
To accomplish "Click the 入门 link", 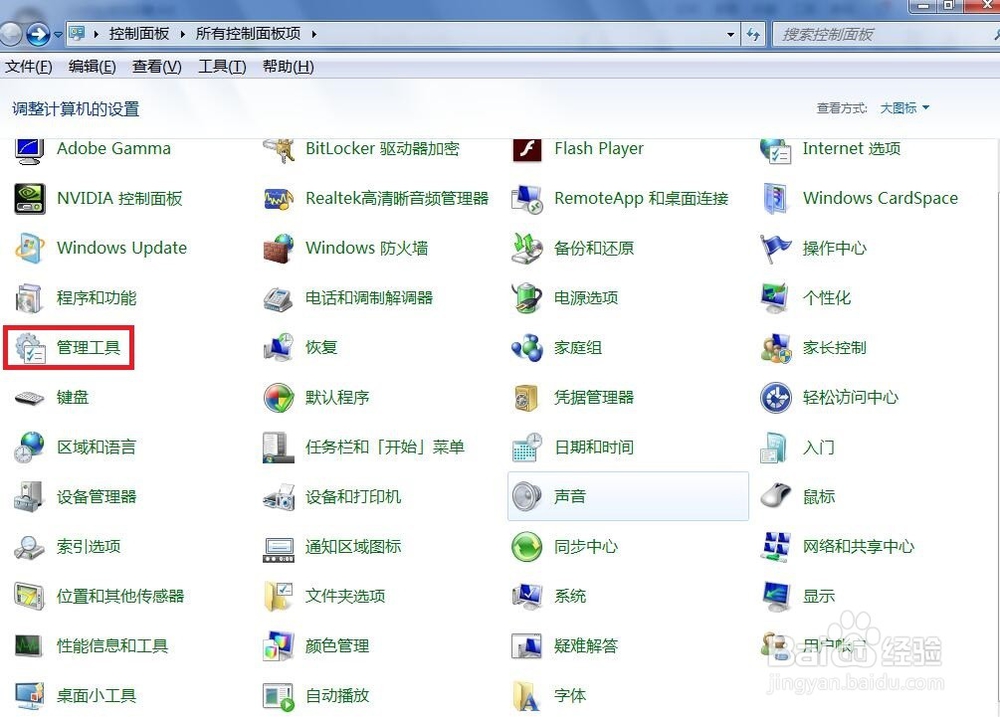I will point(819,447).
